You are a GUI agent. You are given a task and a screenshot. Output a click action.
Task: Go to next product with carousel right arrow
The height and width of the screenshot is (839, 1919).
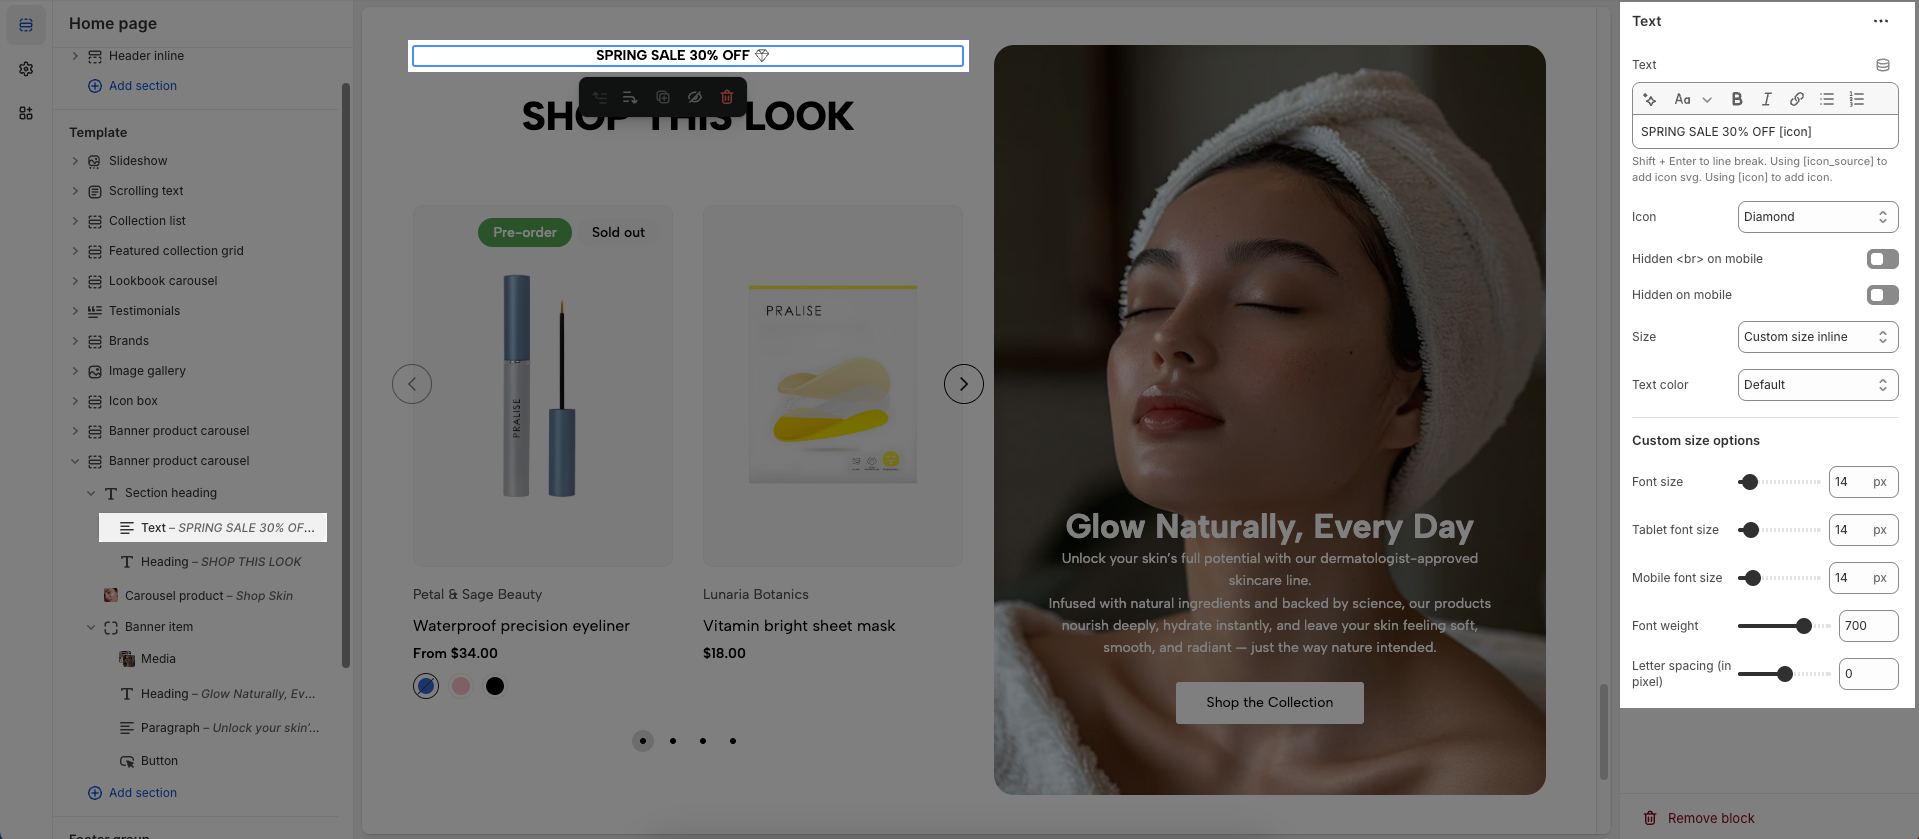tap(964, 384)
